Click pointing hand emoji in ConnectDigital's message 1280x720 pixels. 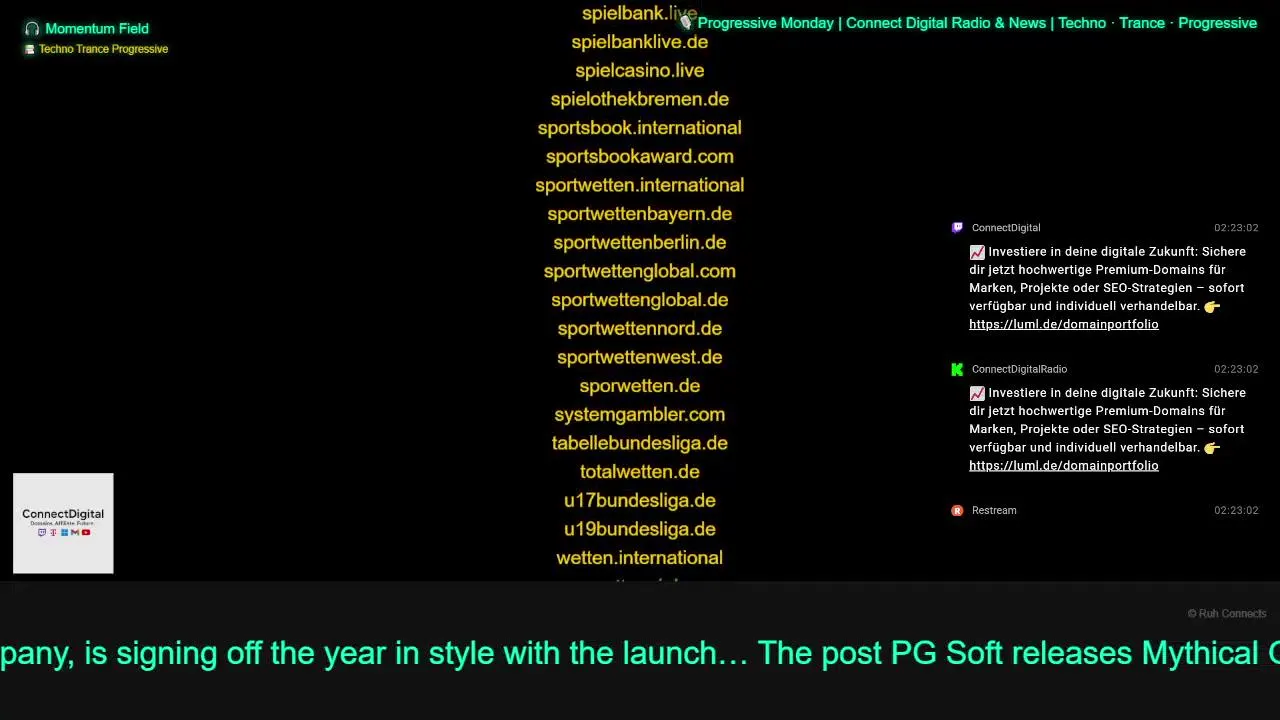click(1212, 307)
